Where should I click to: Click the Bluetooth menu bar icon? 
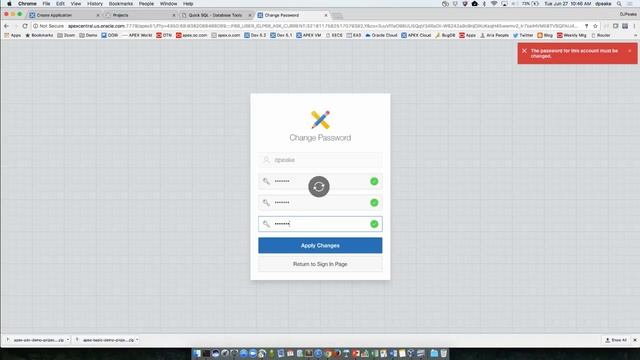[x=484, y=4]
